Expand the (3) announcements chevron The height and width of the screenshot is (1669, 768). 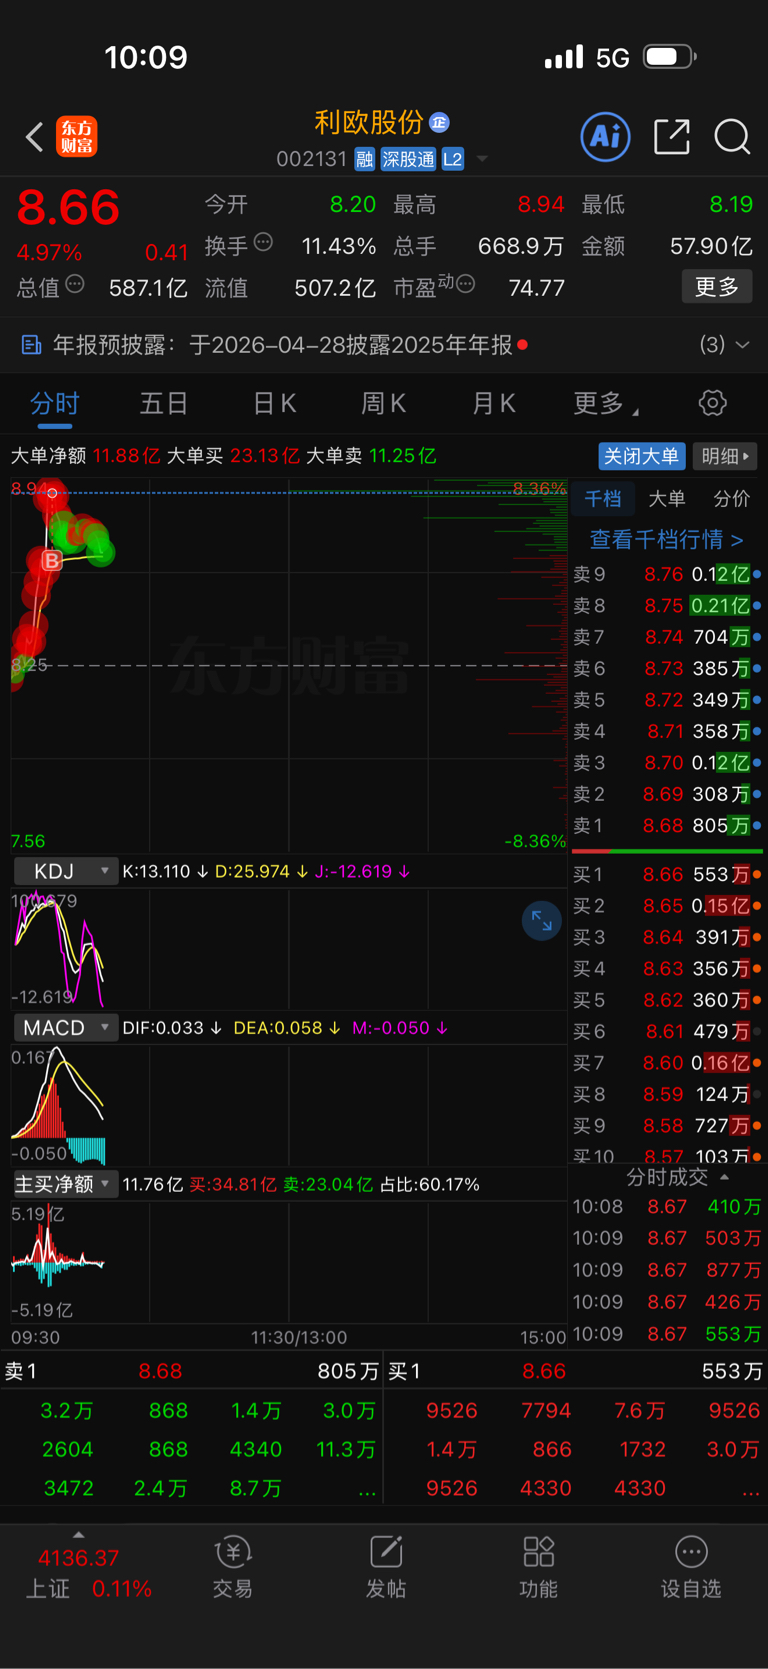(x=742, y=345)
